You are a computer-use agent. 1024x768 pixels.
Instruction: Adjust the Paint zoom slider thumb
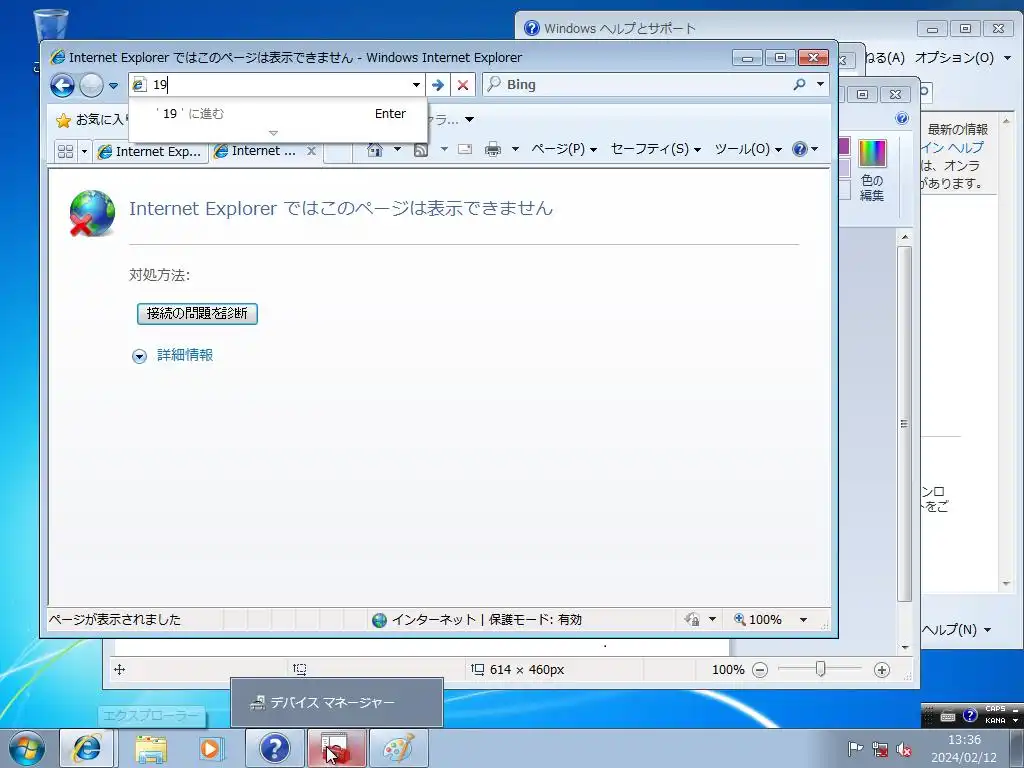click(820, 669)
